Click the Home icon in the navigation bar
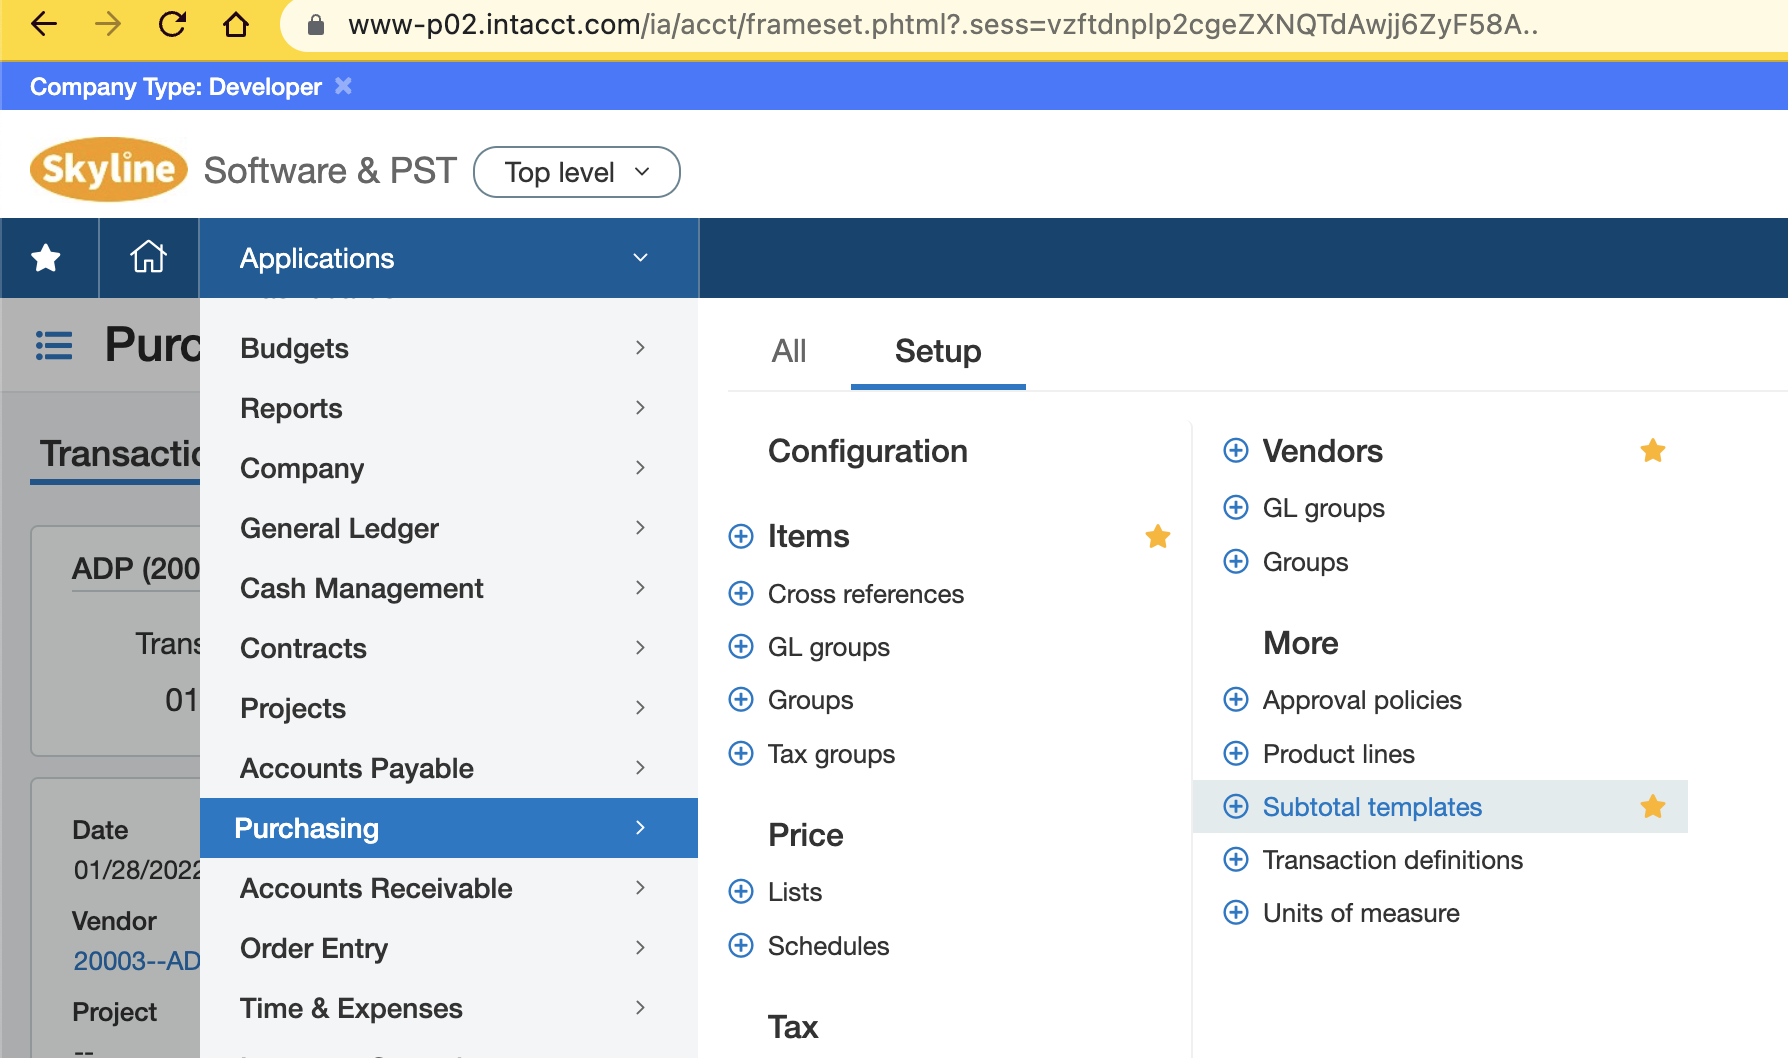 (148, 257)
